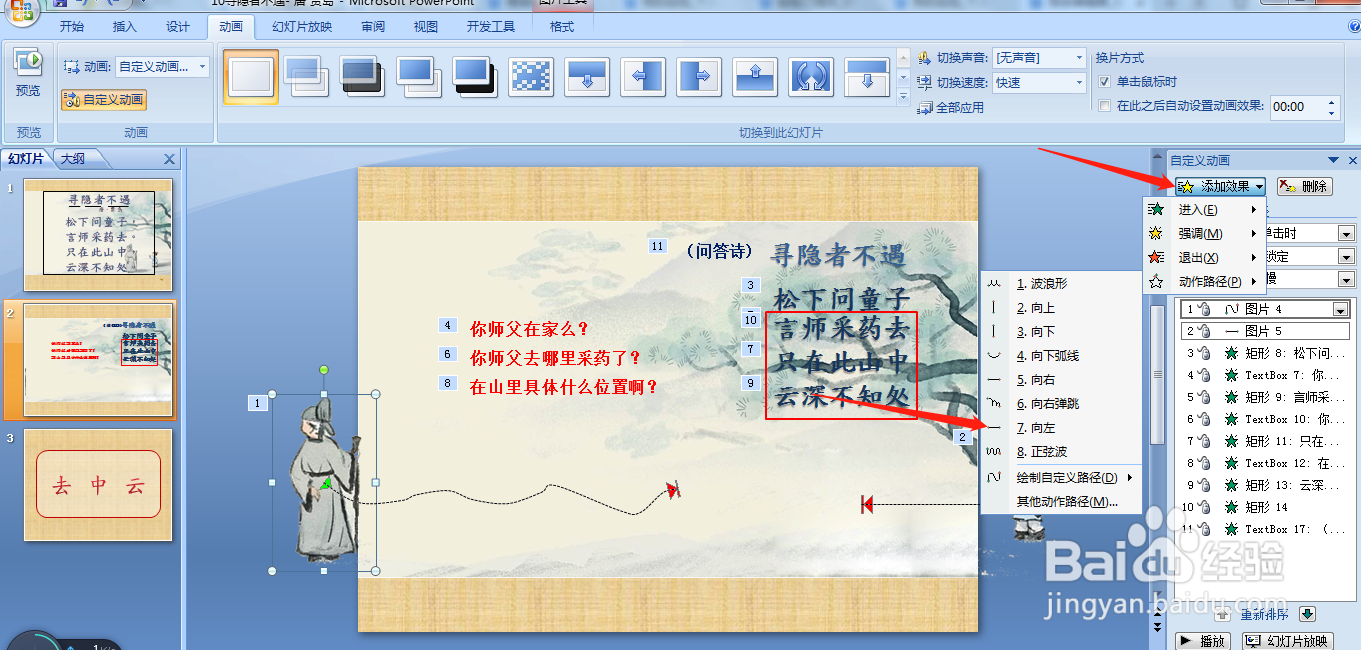Switch to the 开始 ribbon tab
The width and height of the screenshot is (1361, 650).
72,27
